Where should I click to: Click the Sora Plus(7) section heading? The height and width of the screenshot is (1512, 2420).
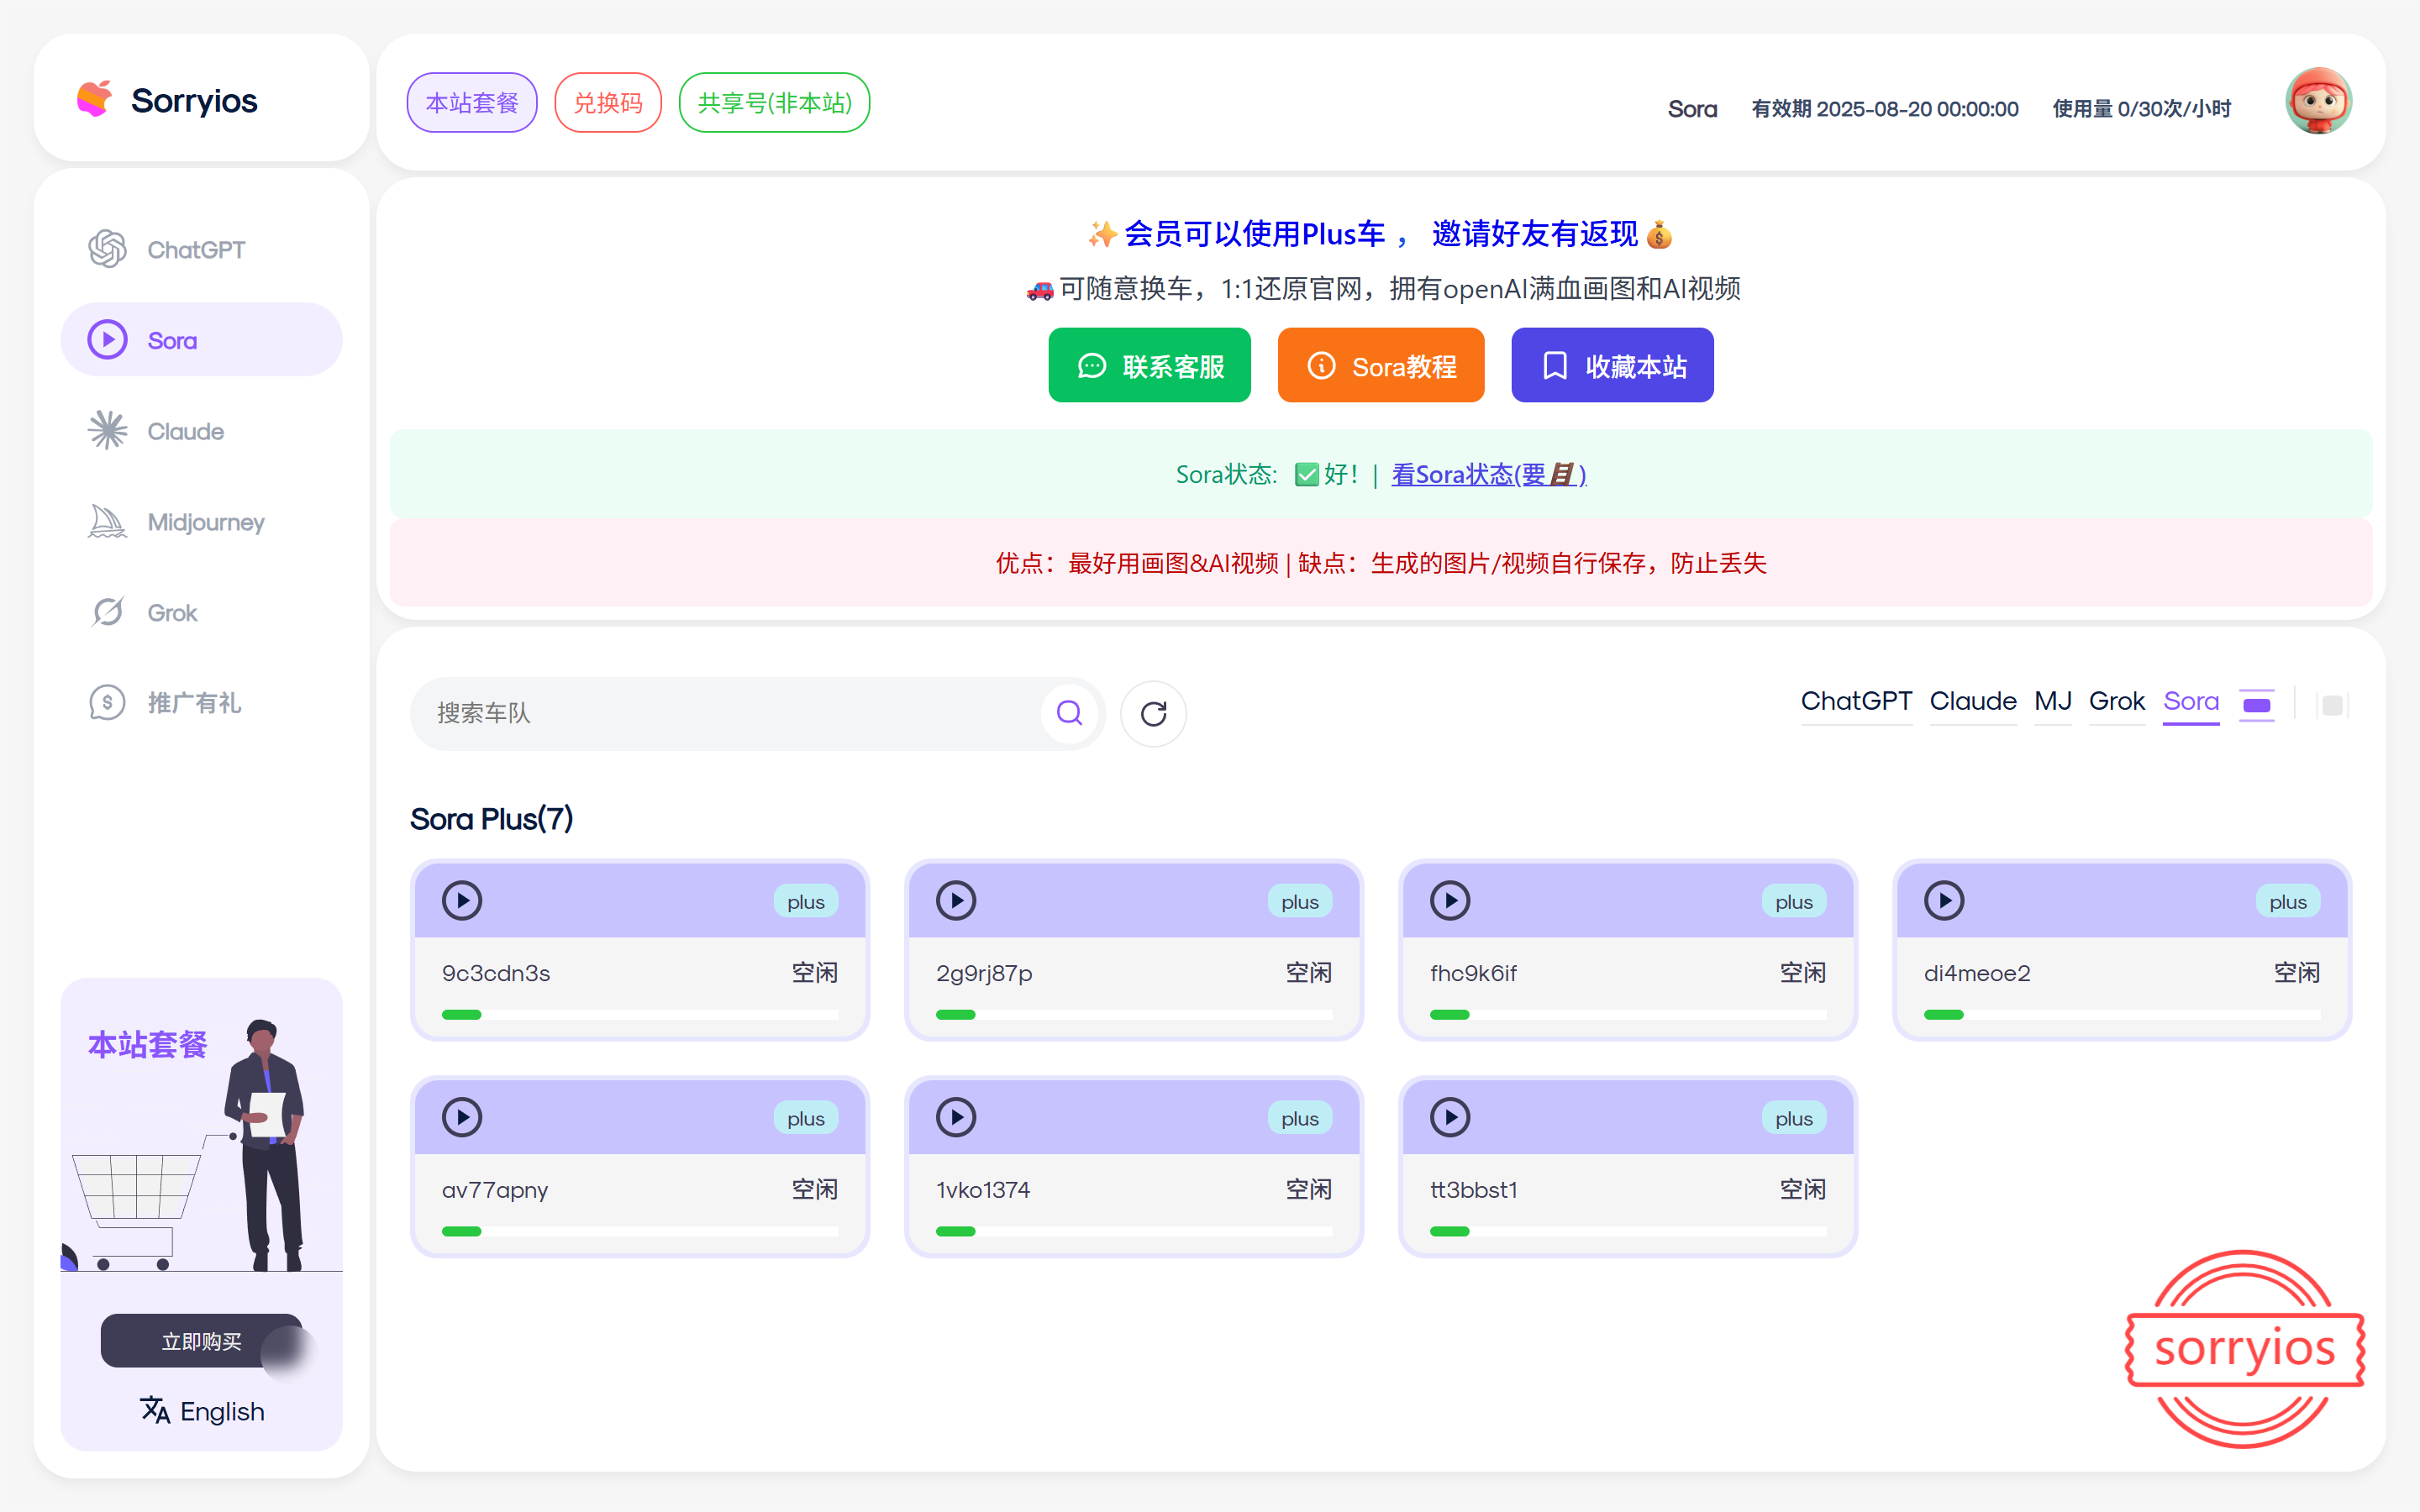tap(491, 819)
